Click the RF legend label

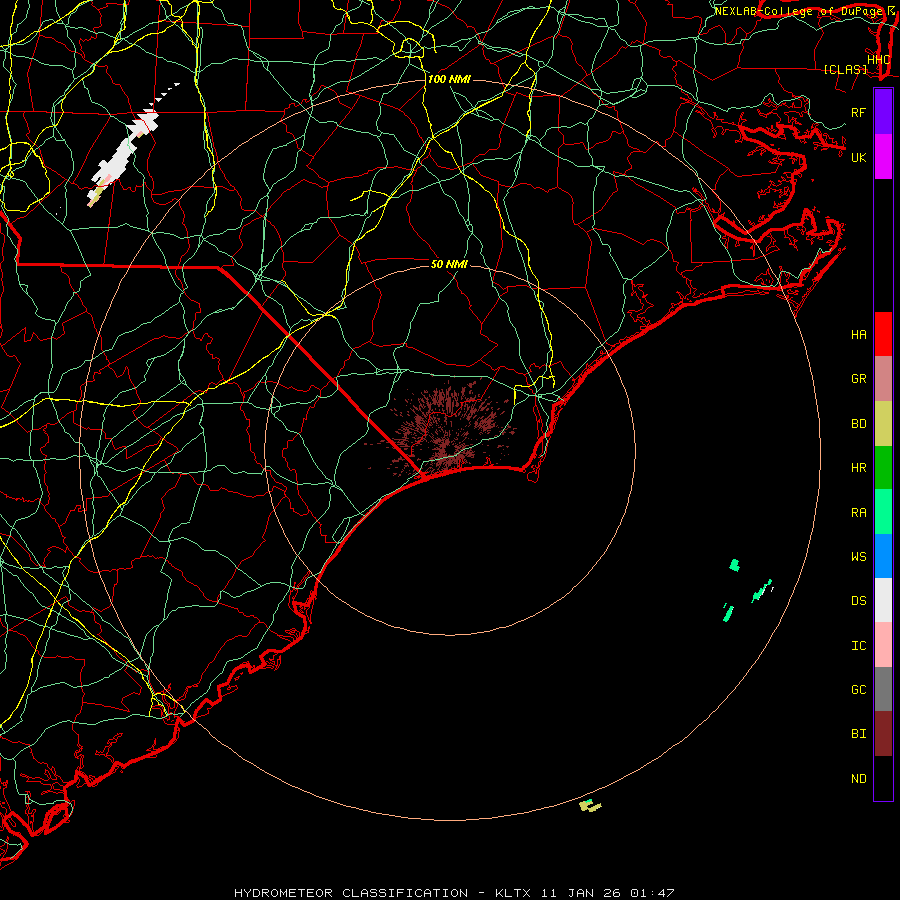coord(858,112)
